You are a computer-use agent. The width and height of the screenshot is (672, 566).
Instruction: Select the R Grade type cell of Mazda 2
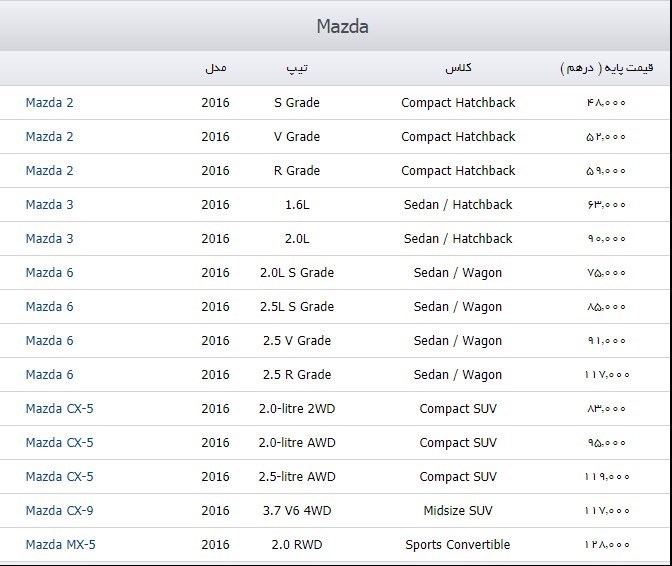(x=297, y=171)
